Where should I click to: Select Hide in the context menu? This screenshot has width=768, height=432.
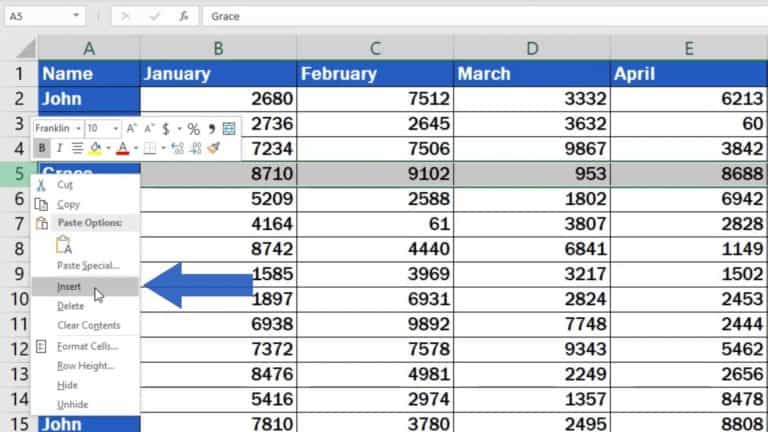[x=66, y=385]
